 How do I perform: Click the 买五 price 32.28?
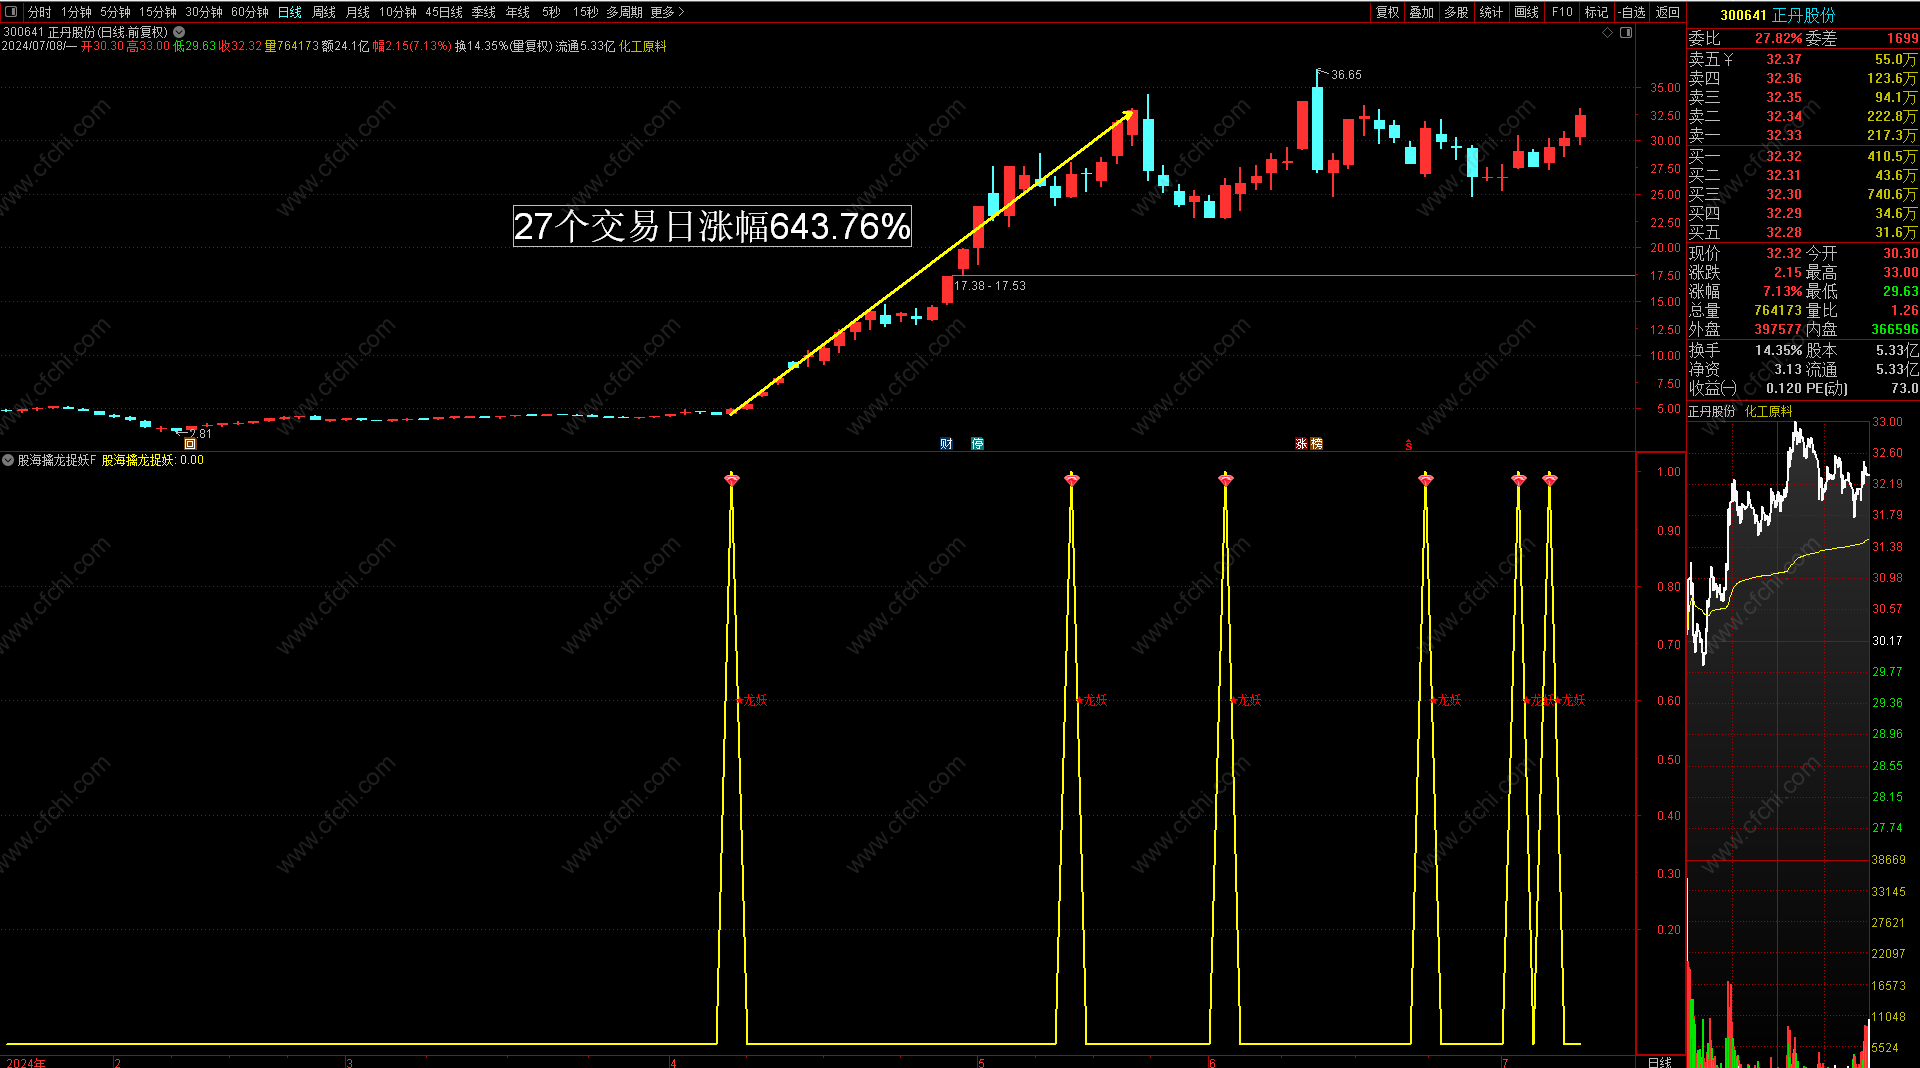pyautogui.click(x=1783, y=232)
